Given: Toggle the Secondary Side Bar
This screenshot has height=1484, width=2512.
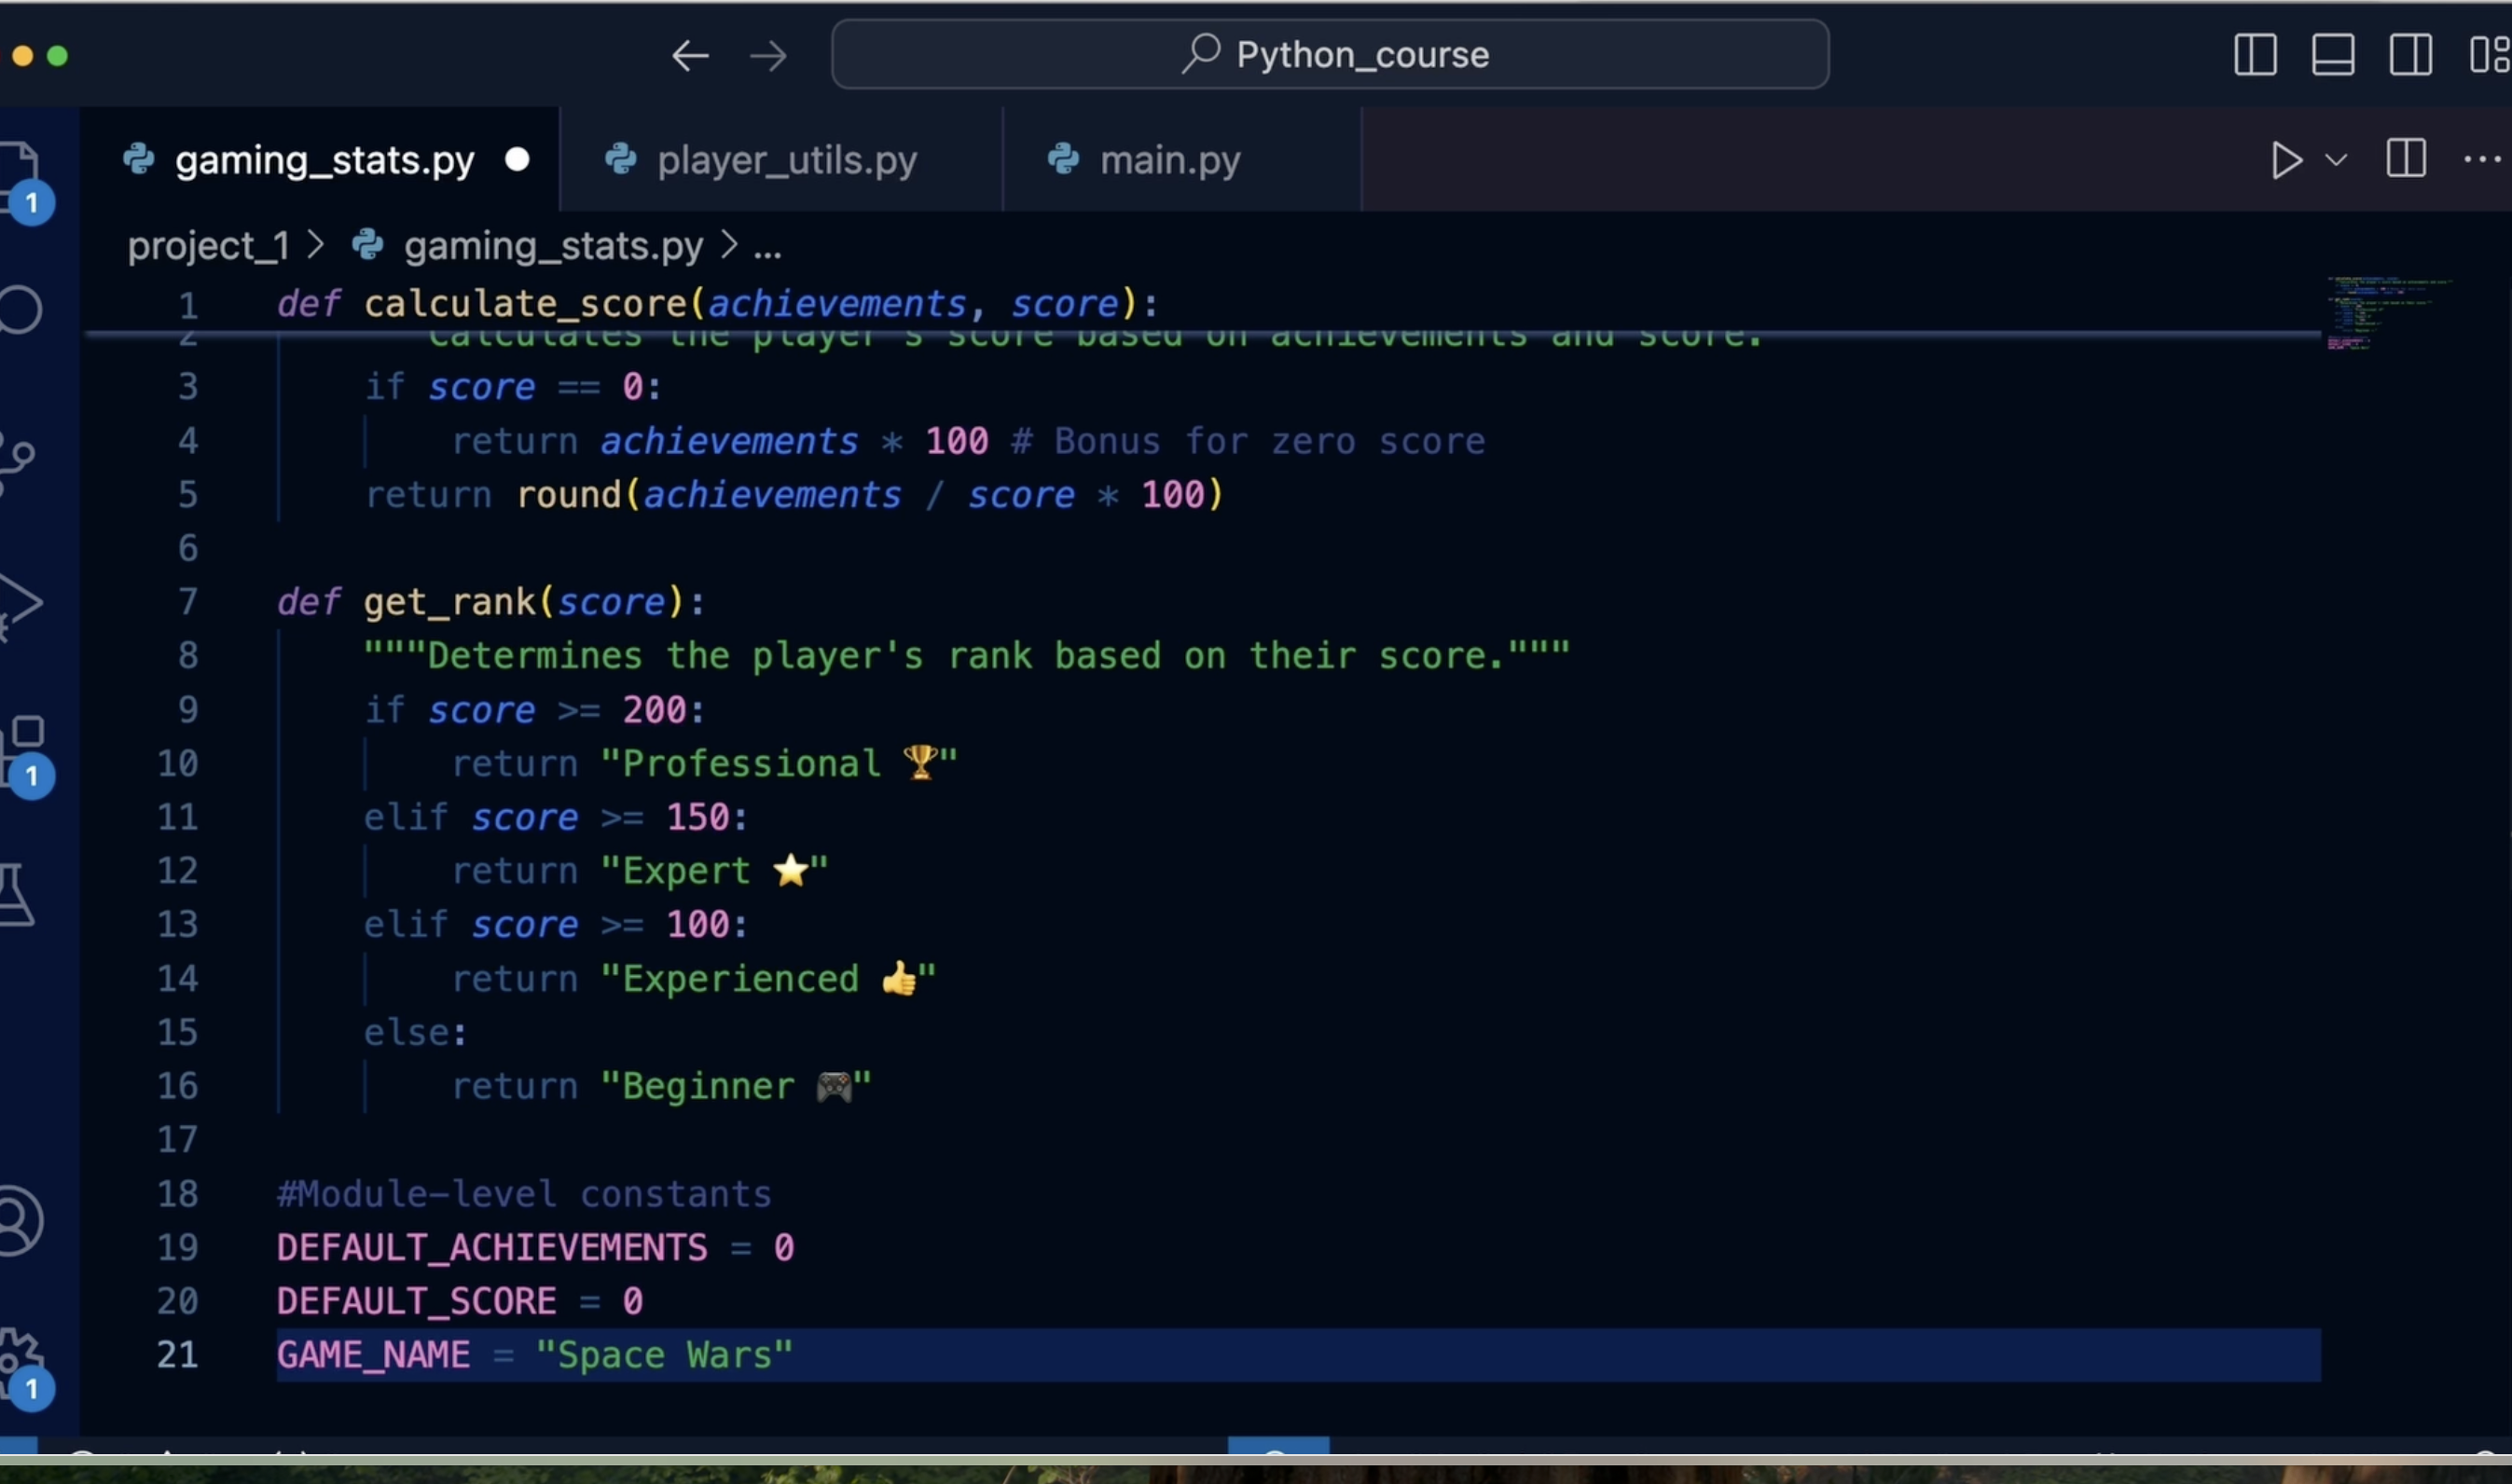Looking at the screenshot, I should [2410, 55].
